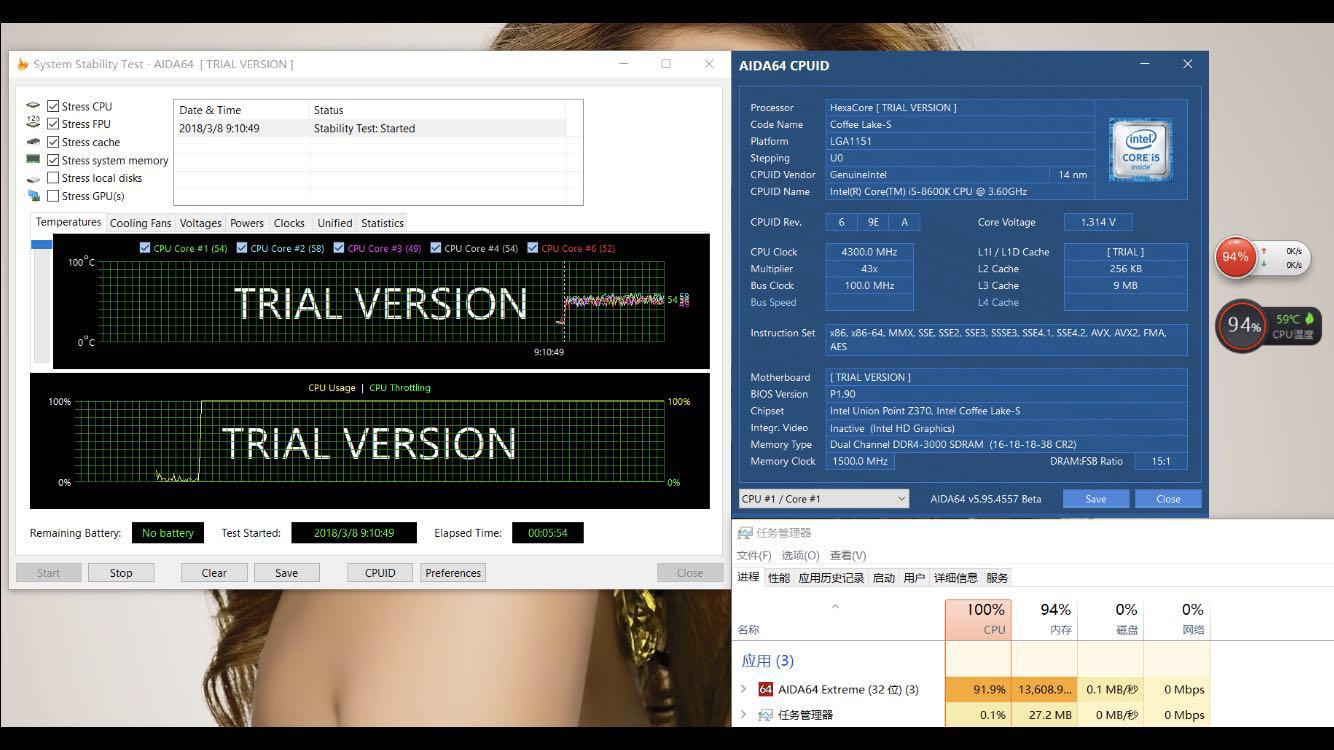Click the blue temperature graph scale slider

coord(41,244)
